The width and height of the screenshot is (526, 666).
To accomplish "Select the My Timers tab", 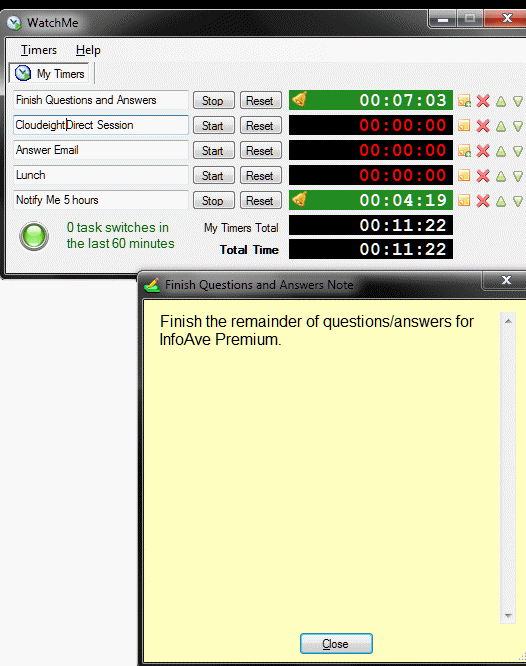I will pos(49,73).
